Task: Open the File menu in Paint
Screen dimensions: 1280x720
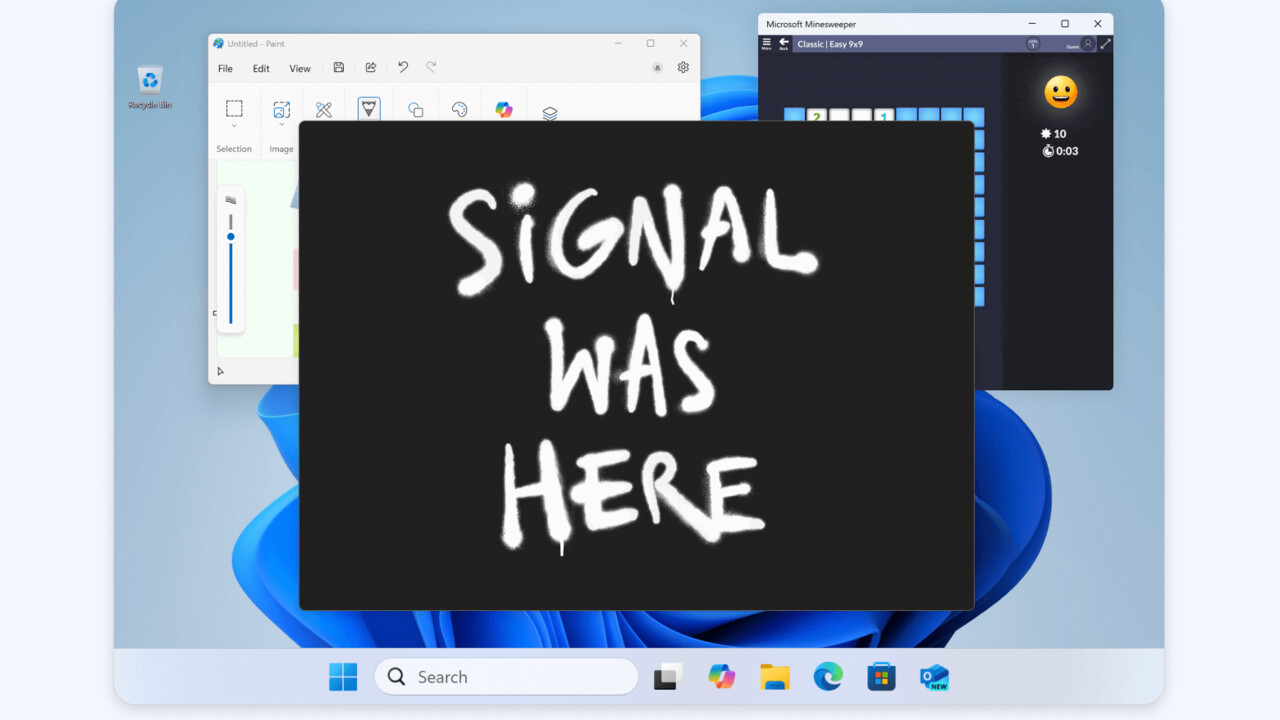Action: click(225, 69)
